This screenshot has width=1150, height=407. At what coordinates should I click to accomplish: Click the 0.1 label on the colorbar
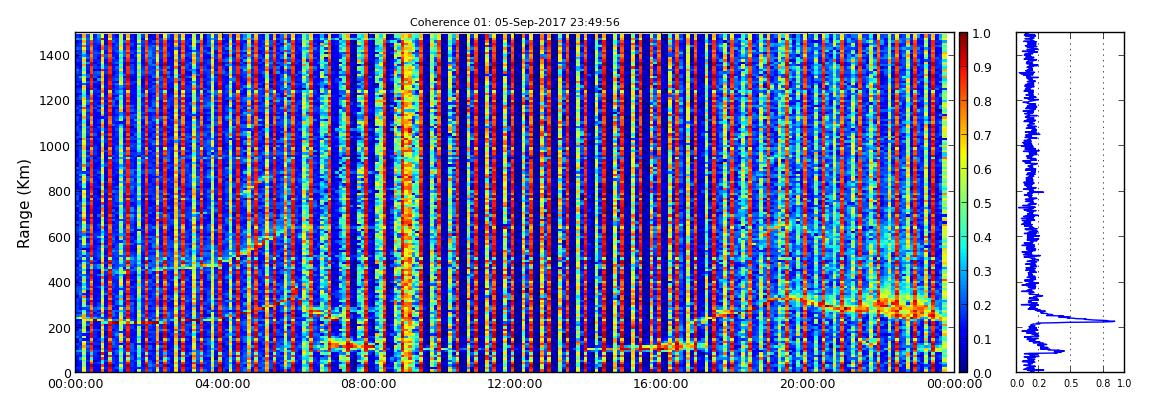tap(981, 340)
